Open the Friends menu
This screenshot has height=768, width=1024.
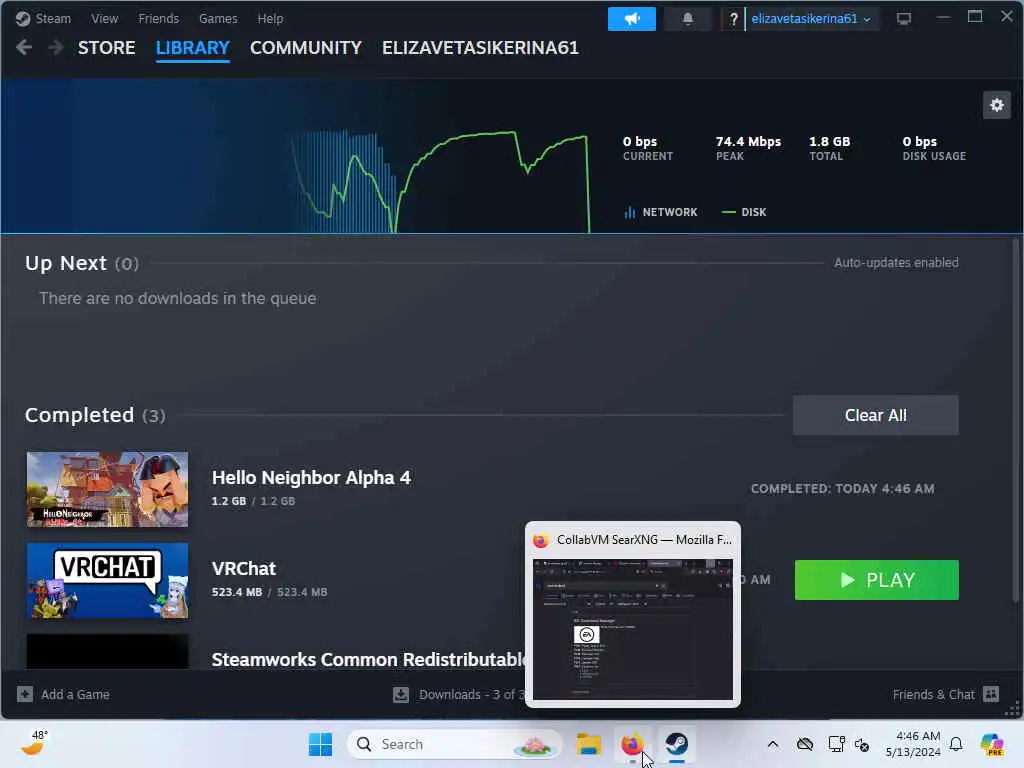pyautogui.click(x=159, y=18)
